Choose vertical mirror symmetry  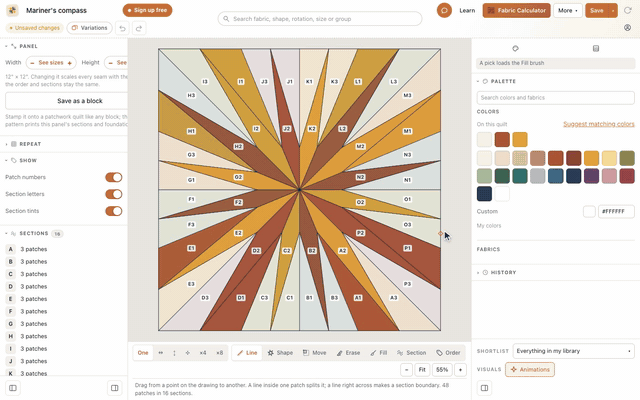[x=174, y=353]
